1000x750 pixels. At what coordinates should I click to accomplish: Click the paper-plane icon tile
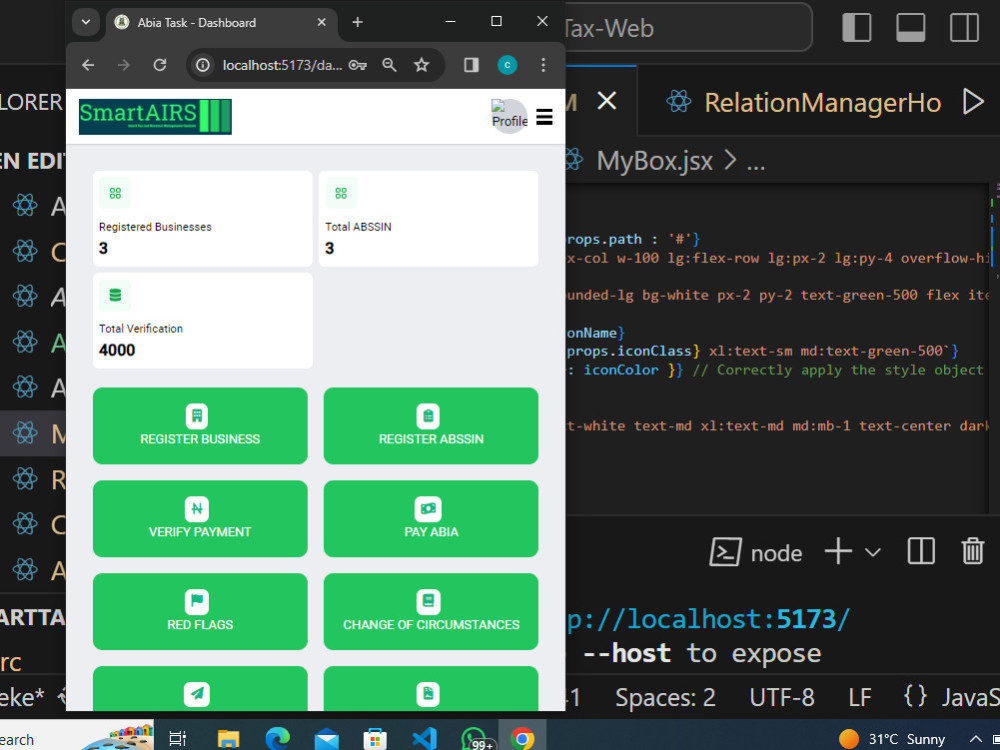pyautogui.click(x=200, y=689)
